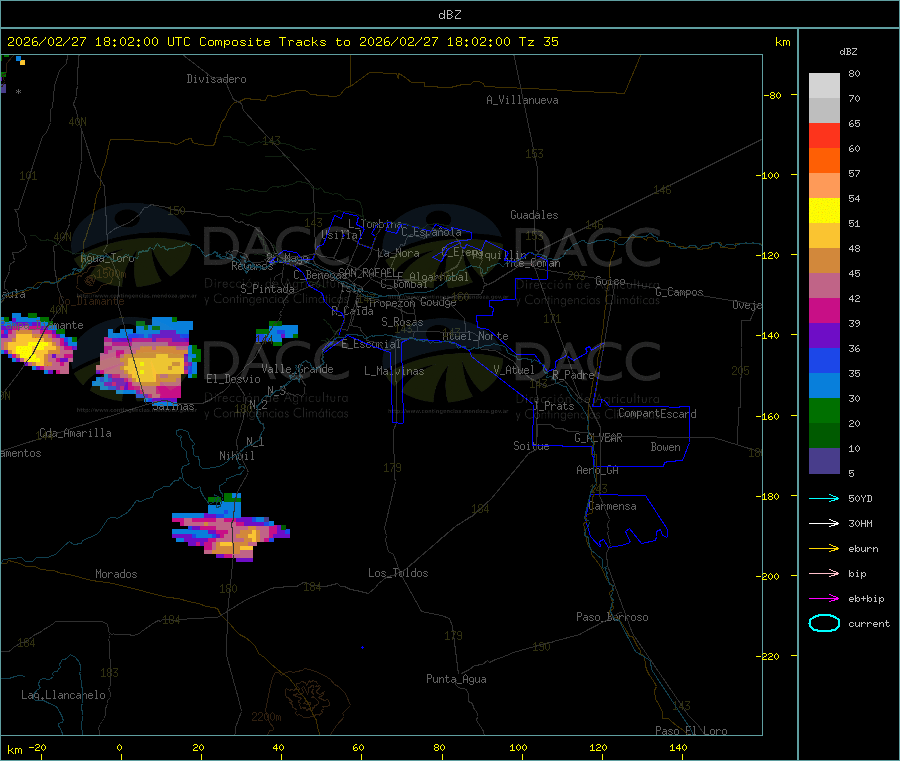Screen dimensions: 900x761
Task: Click the 'Carmensa' map label
Action: pos(612,506)
